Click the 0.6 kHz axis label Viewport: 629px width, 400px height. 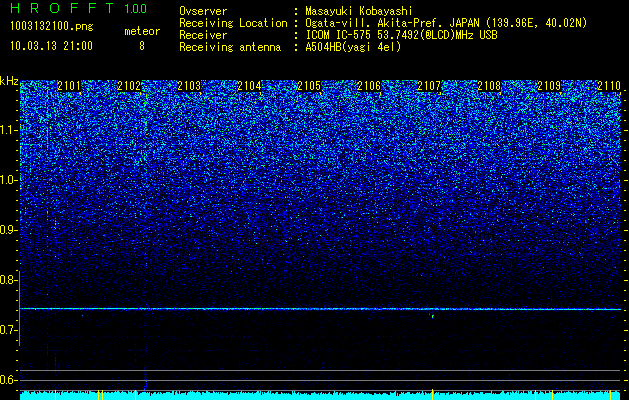[x=7, y=380]
